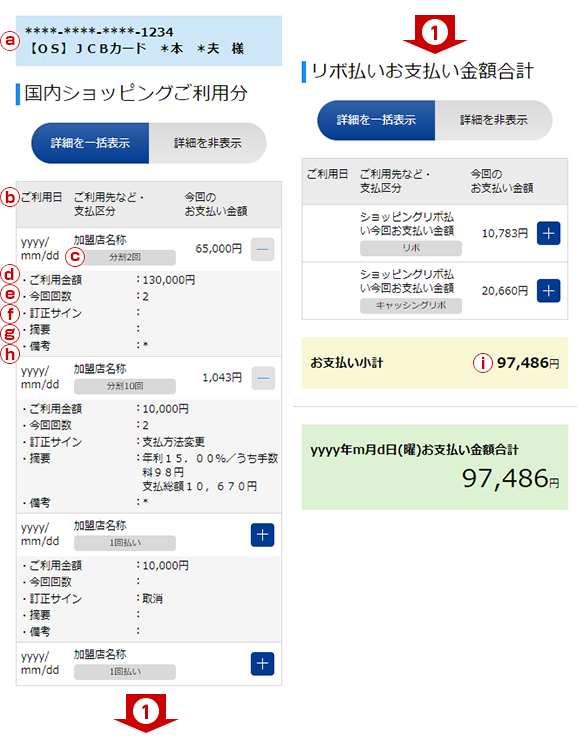Click ご利用先など・支払区分 header in revolving table
585x740 pixels.
tap(394, 181)
